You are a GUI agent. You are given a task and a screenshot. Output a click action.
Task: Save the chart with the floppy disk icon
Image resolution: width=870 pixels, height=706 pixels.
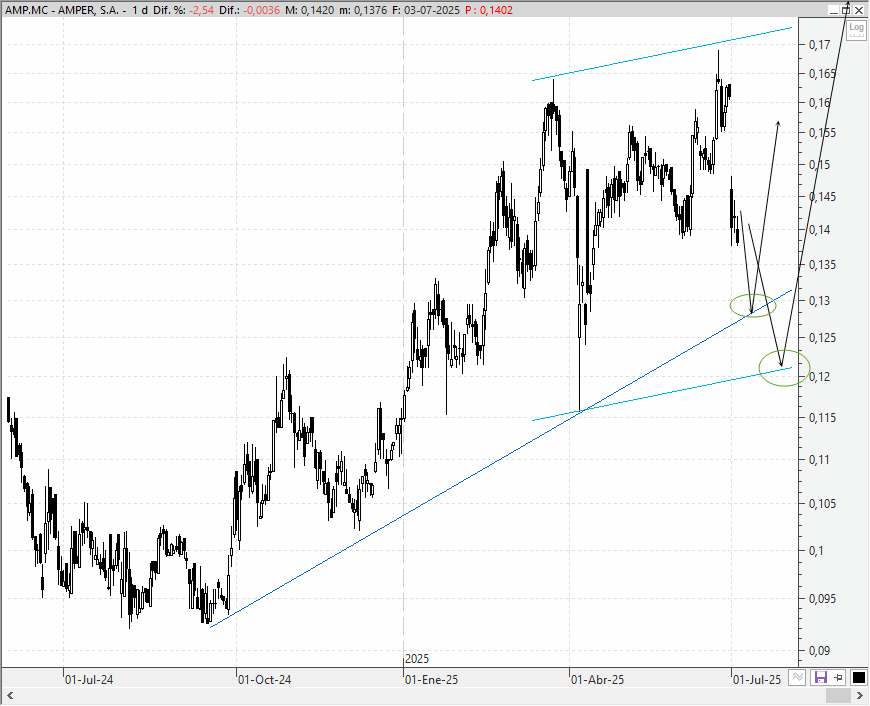point(820,677)
